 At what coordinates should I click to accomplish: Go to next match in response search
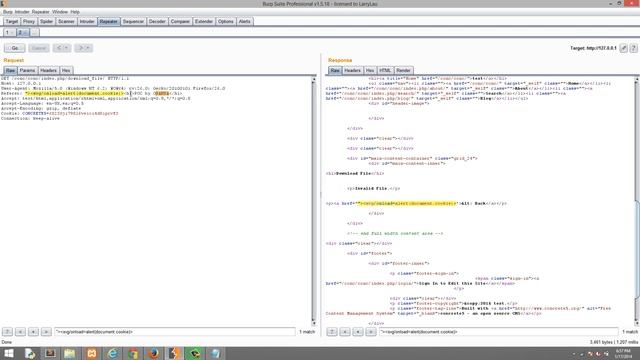pos(371,332)
